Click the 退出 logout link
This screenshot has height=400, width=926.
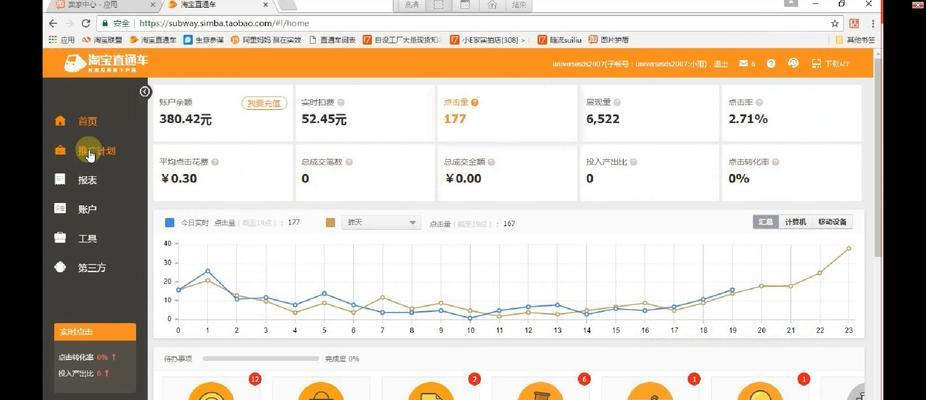tap(720, 64)
